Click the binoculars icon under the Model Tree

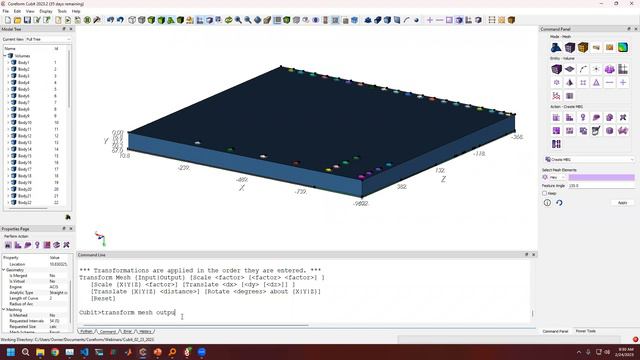68,217
